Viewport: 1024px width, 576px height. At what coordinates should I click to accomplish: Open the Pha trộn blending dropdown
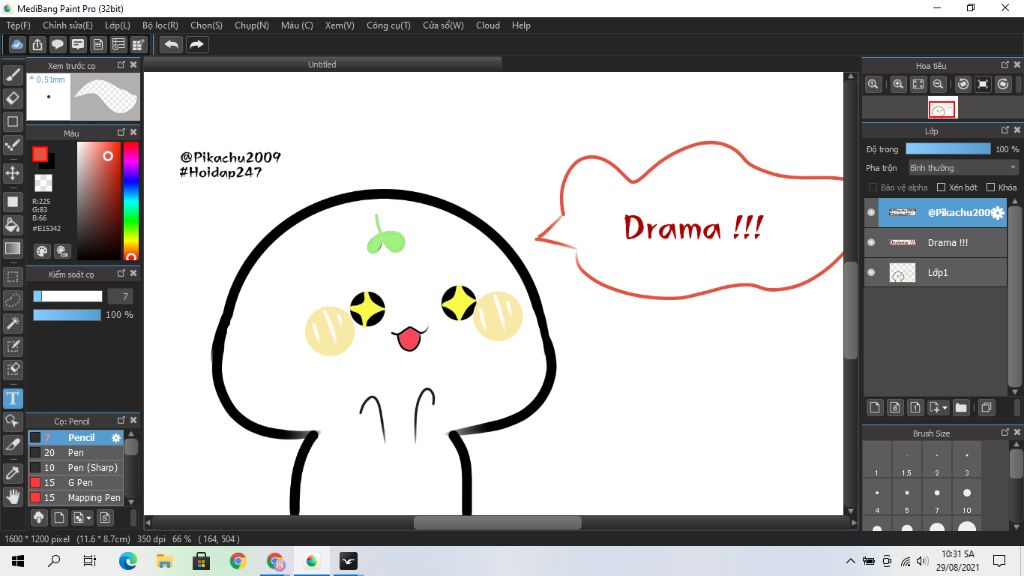coord(963,168)
